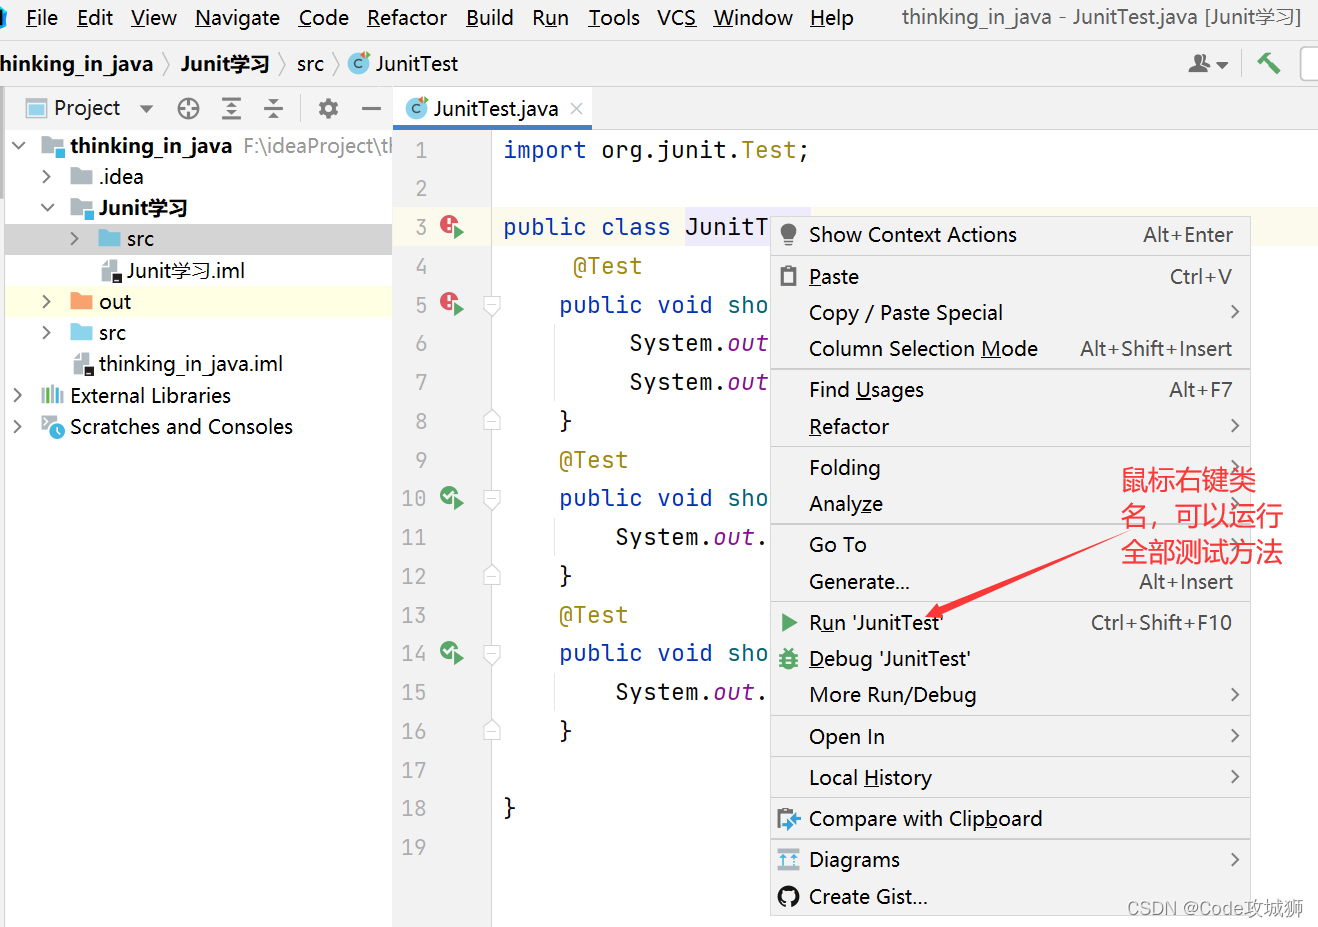Image resolution: width=1318 pixels, height=927 pixels.
Task: Toggle code fold marker on line 8
Action: 492,420
